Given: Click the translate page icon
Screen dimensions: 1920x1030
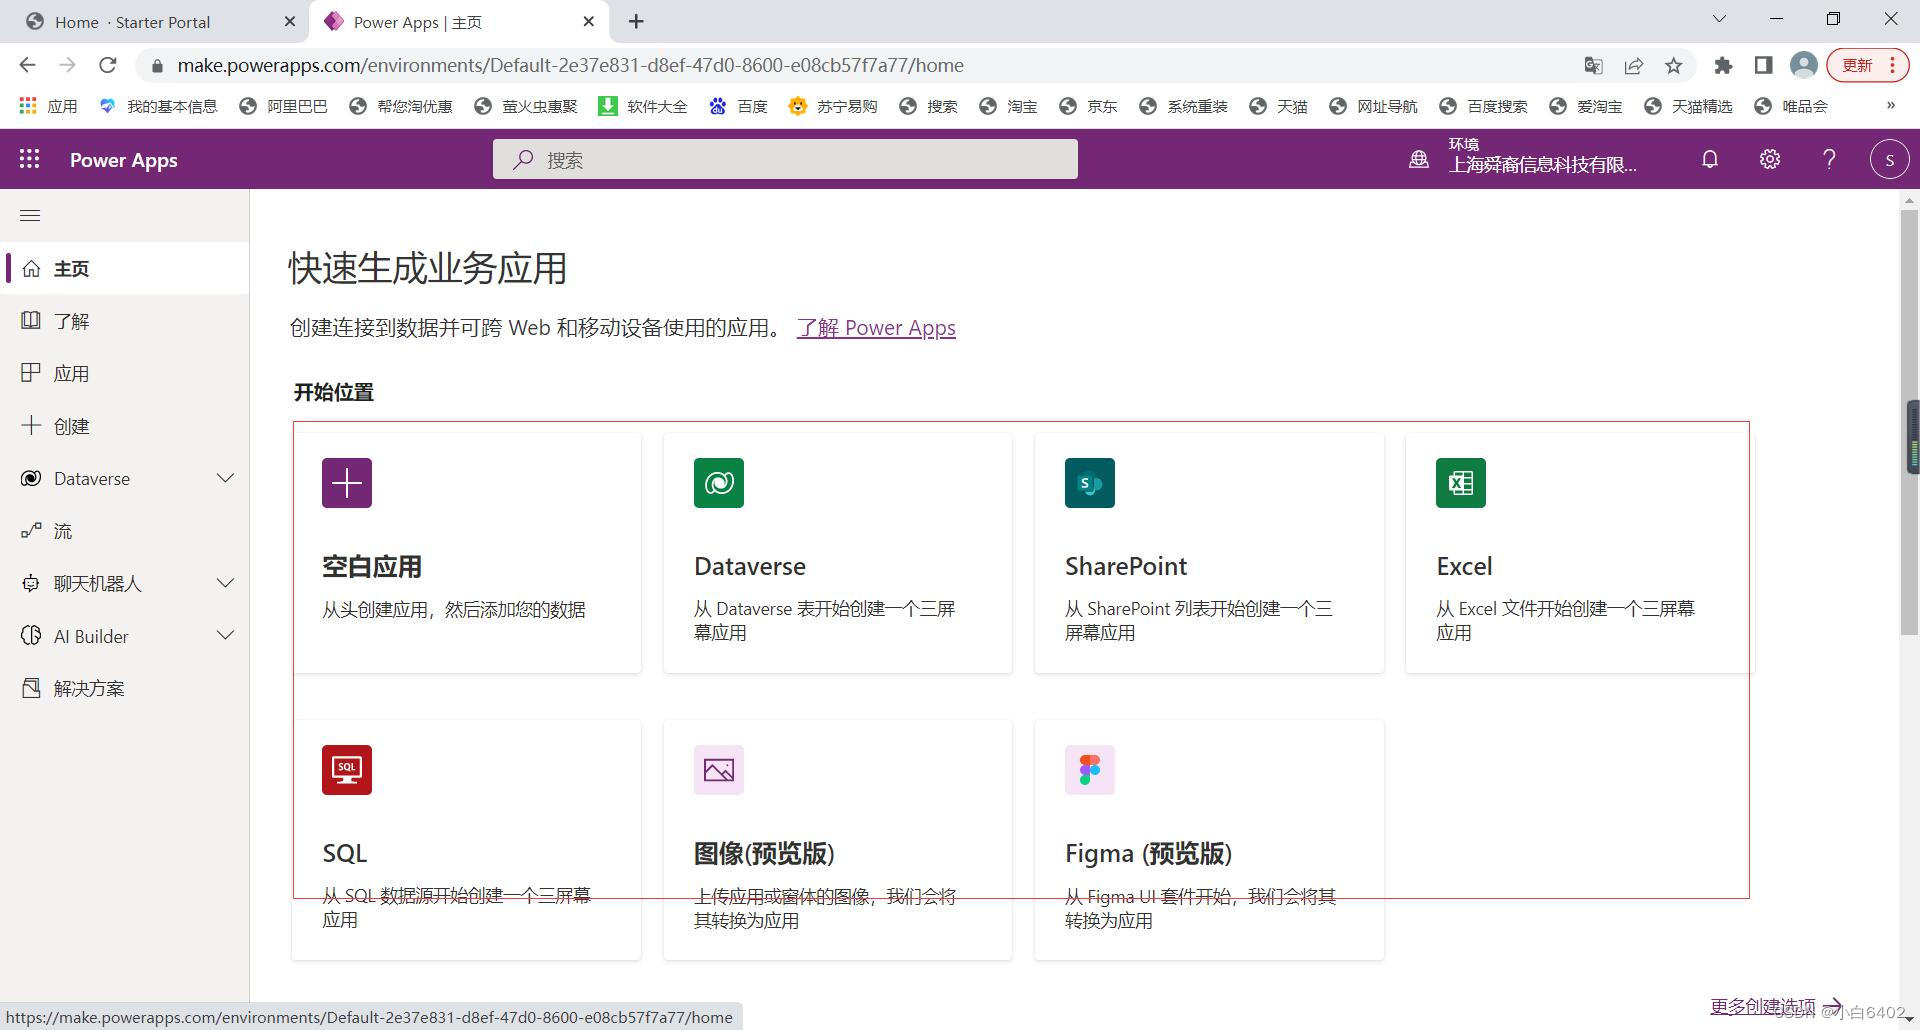Looking at the screenshot, I should (1594, 65).
